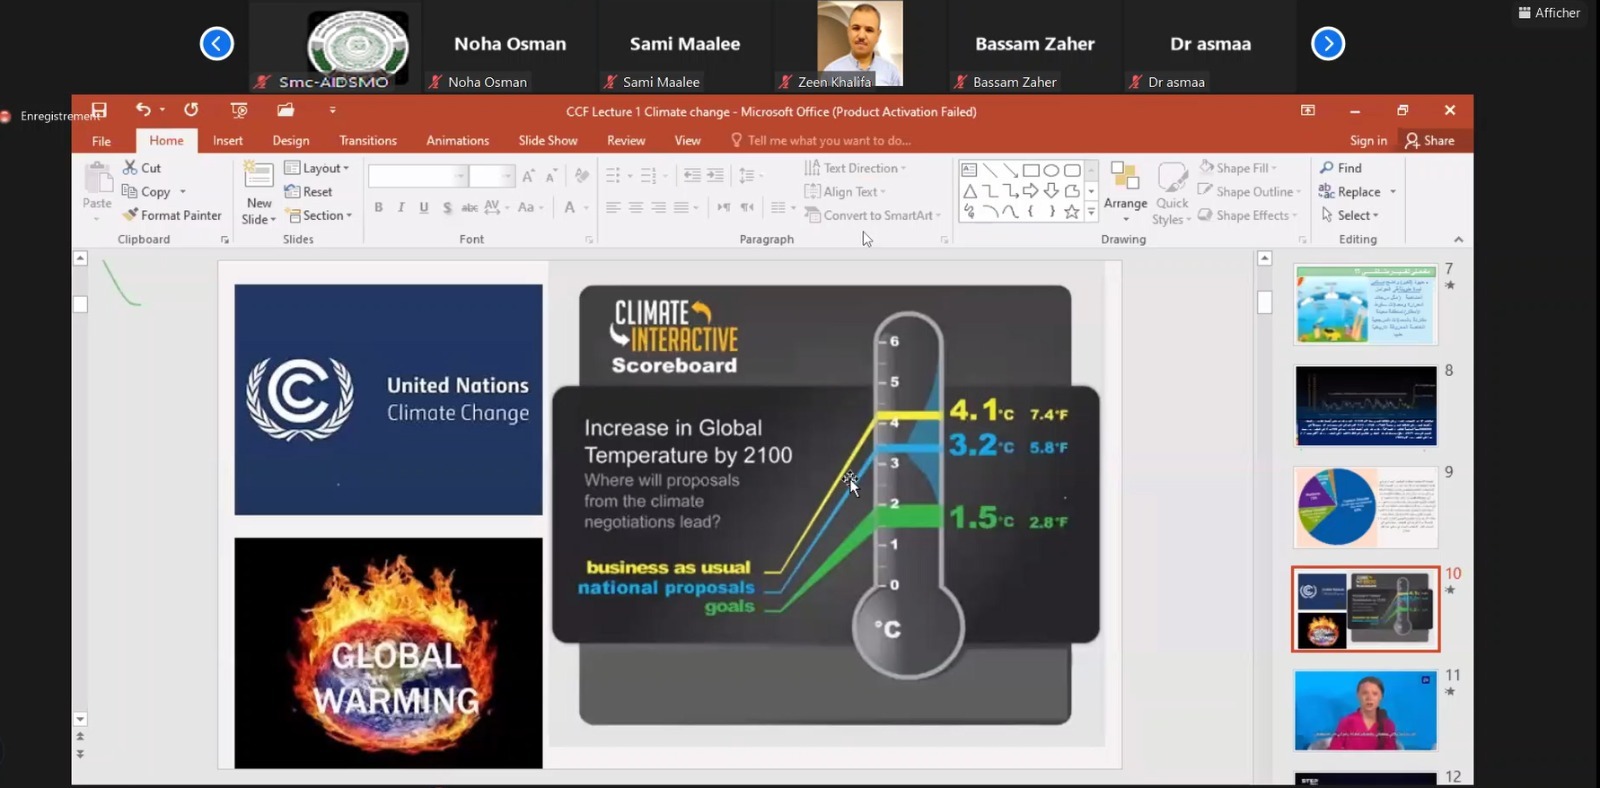Open the Shape Outline dropdown

coord(1250,192)
